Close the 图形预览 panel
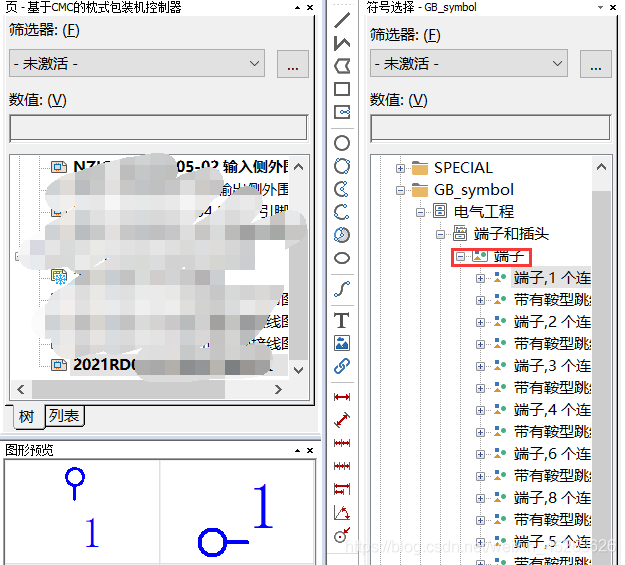The height and width of the screenshot is (565, 626). point(310,450)
